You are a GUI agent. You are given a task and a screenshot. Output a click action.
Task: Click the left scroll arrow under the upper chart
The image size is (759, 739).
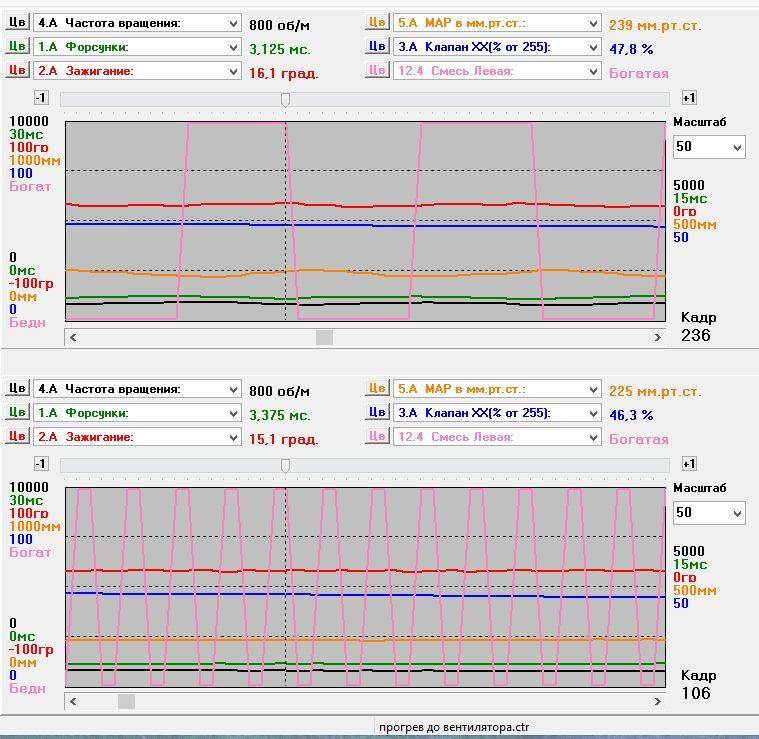(73, 338)
